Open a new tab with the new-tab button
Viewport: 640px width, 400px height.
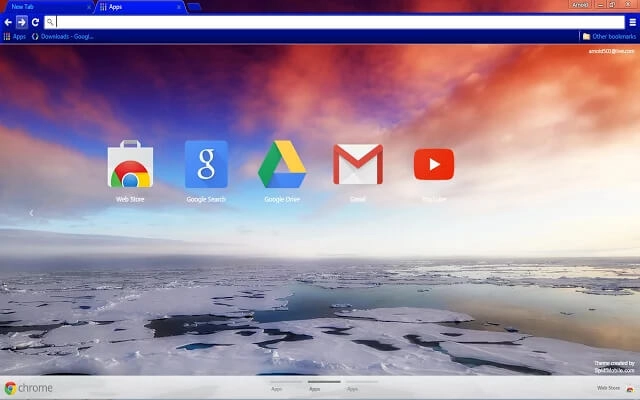[194, 7]
